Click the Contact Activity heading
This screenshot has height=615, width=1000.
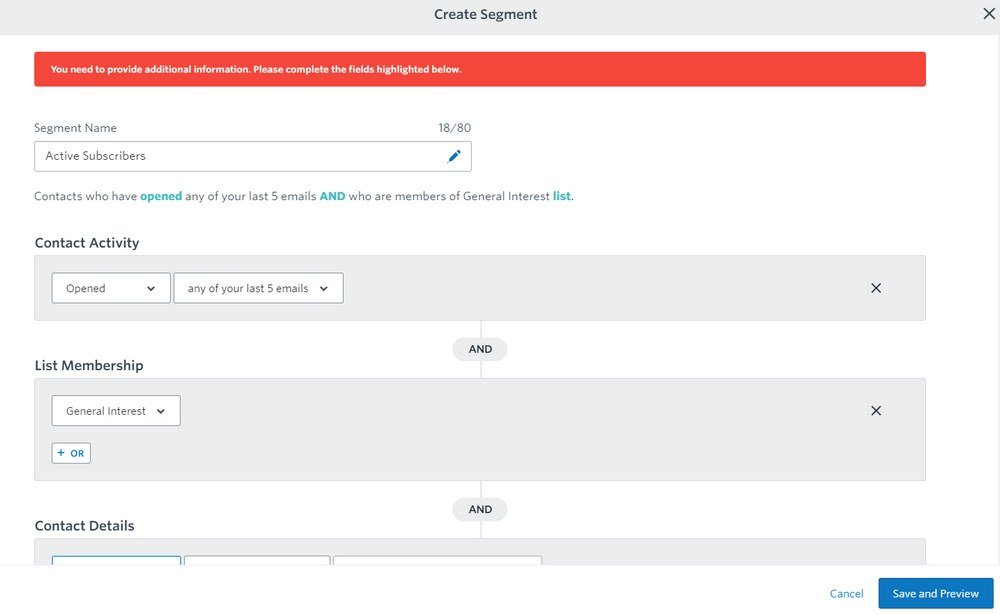[x=87, y=243]
